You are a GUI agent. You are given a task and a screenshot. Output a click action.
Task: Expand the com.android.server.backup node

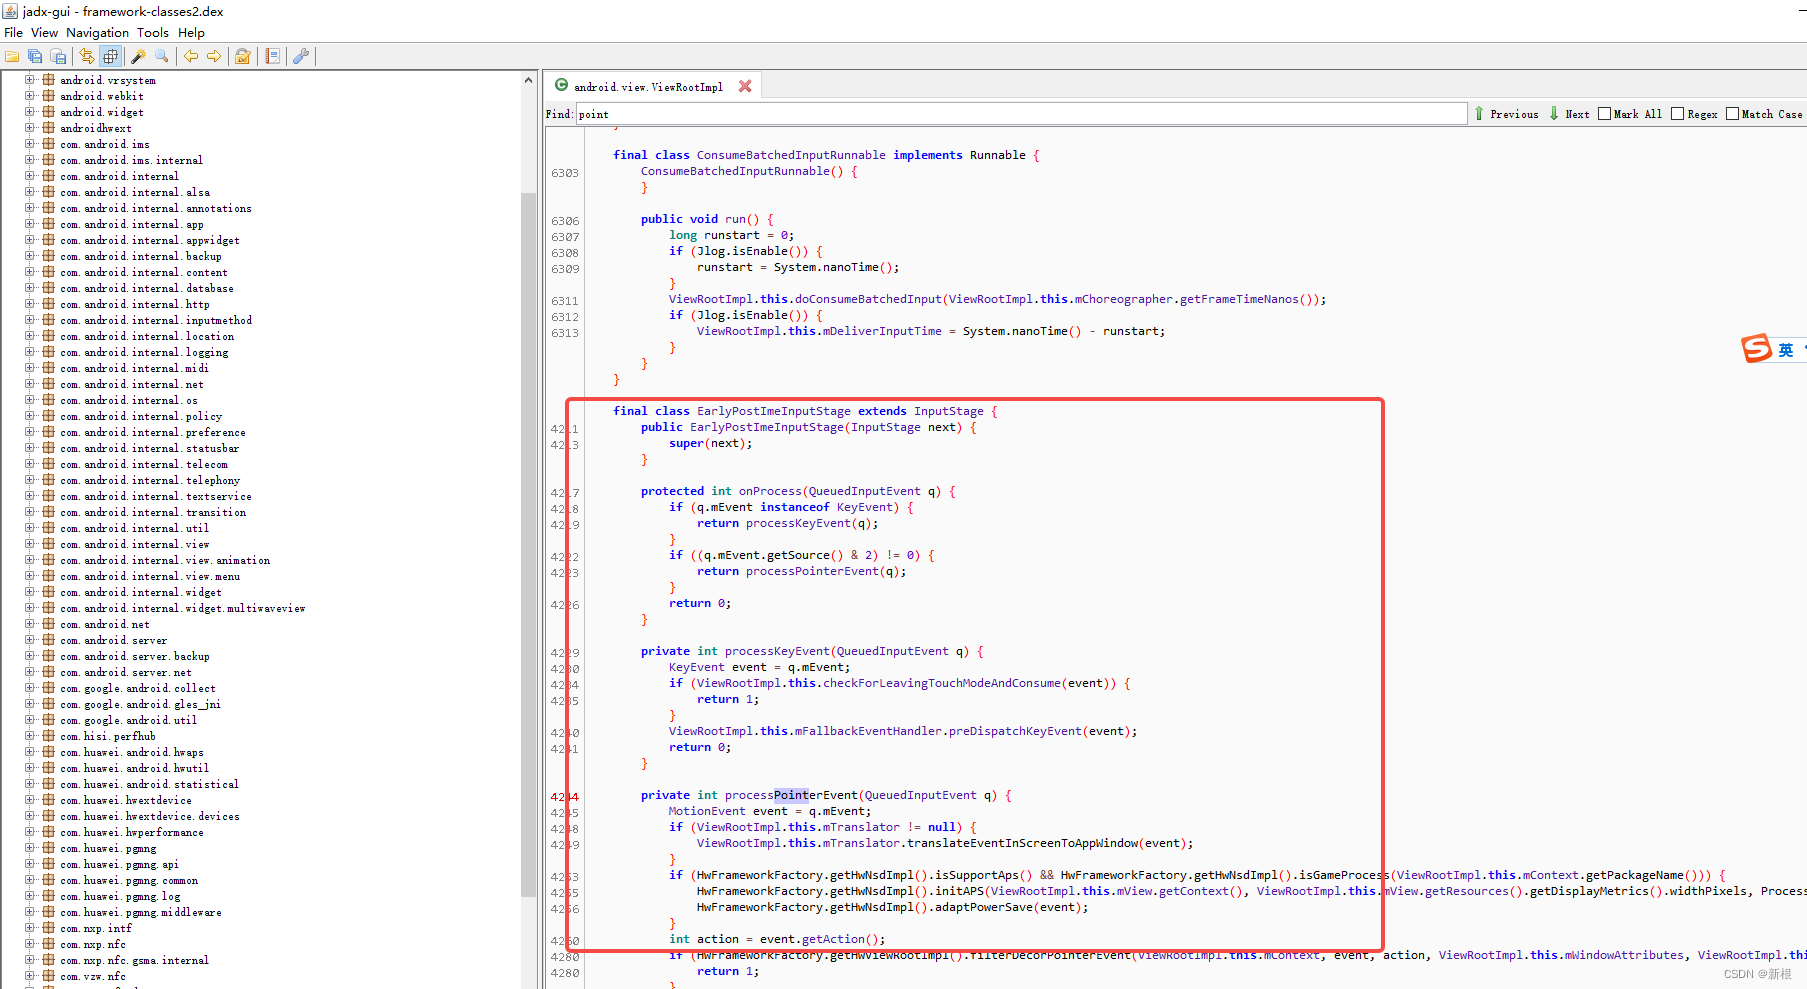[x=29, y=656]
